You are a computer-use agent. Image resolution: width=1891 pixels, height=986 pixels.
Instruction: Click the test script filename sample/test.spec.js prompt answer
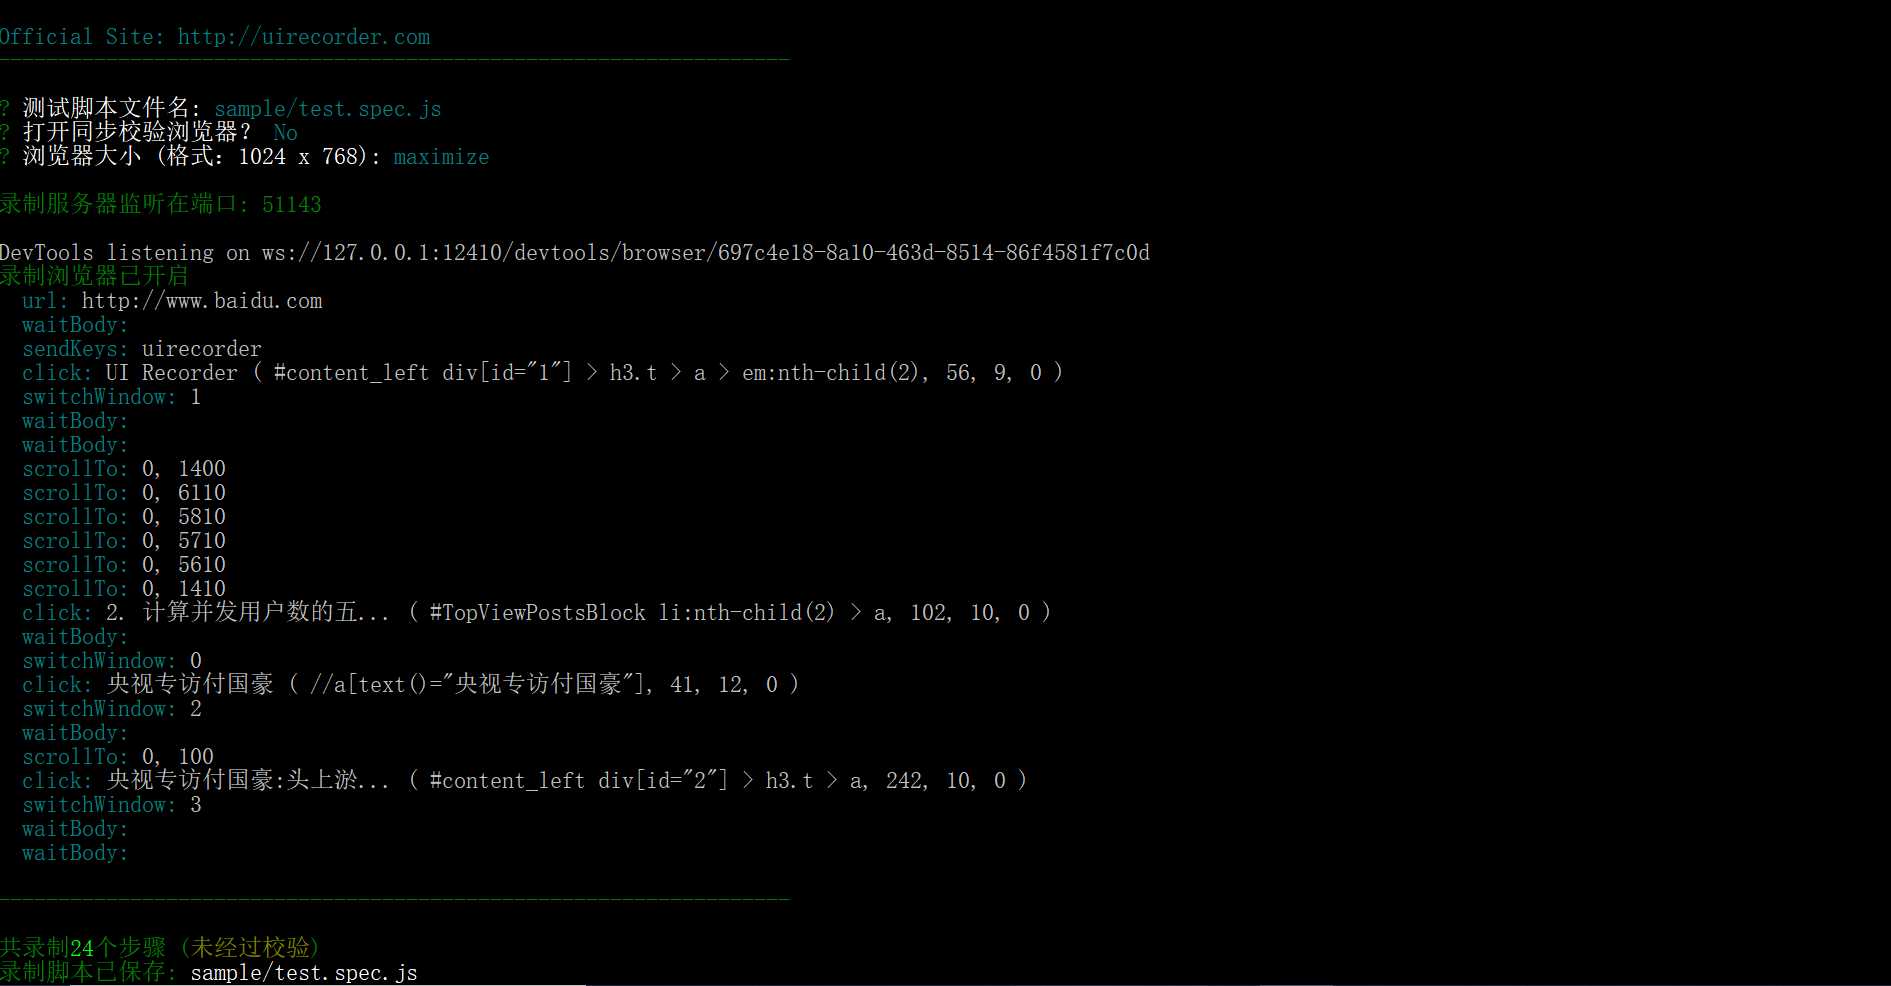point(328,109)
